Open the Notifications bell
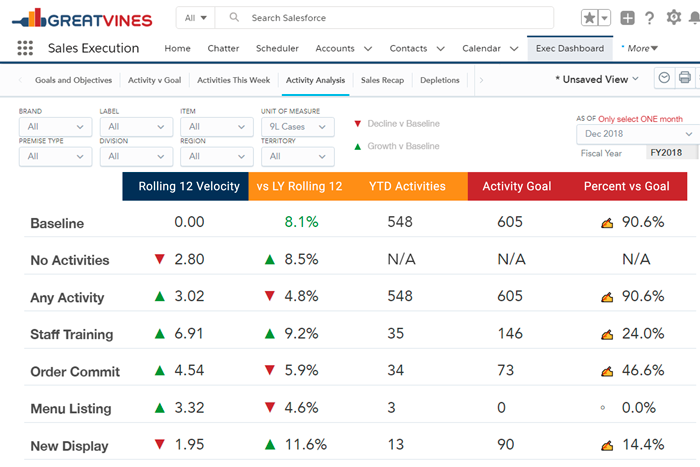This screenshot has height=467, width=700. coord(693,18)
